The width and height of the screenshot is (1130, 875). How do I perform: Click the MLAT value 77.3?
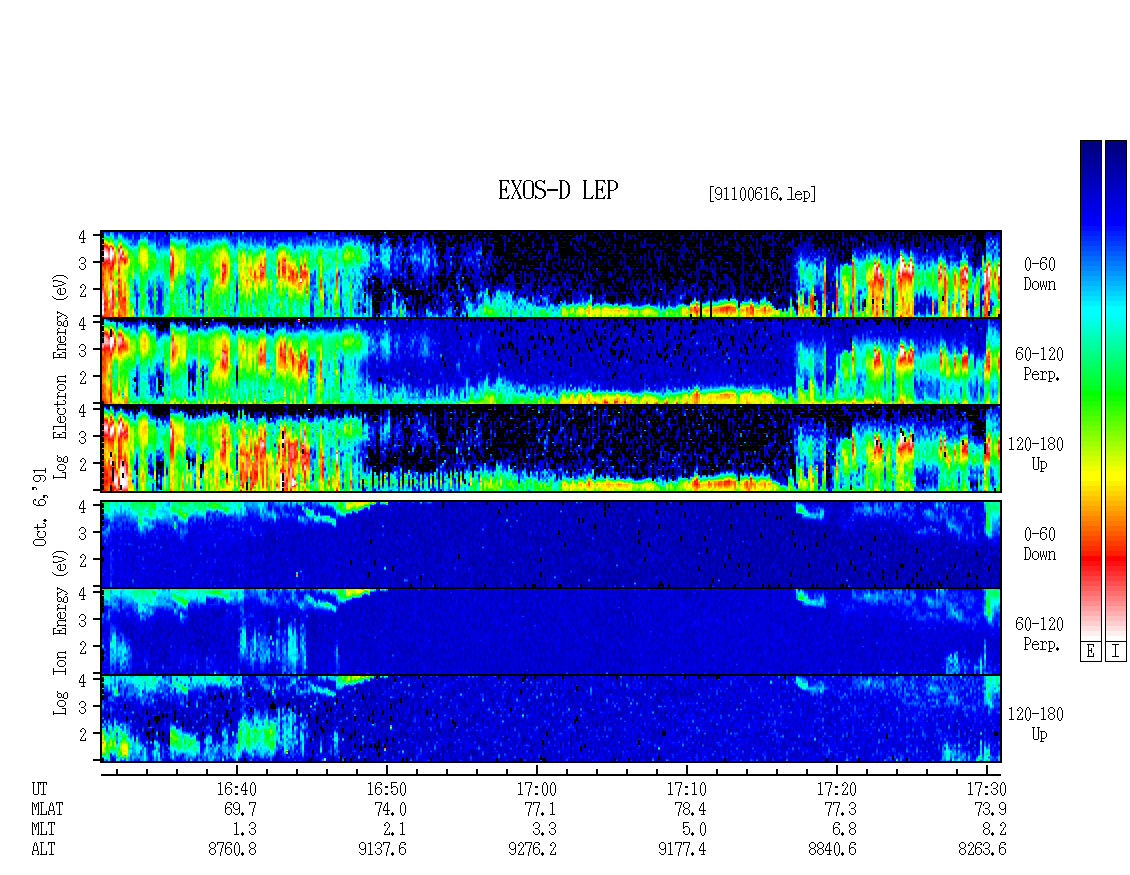(x=840, y=809)
